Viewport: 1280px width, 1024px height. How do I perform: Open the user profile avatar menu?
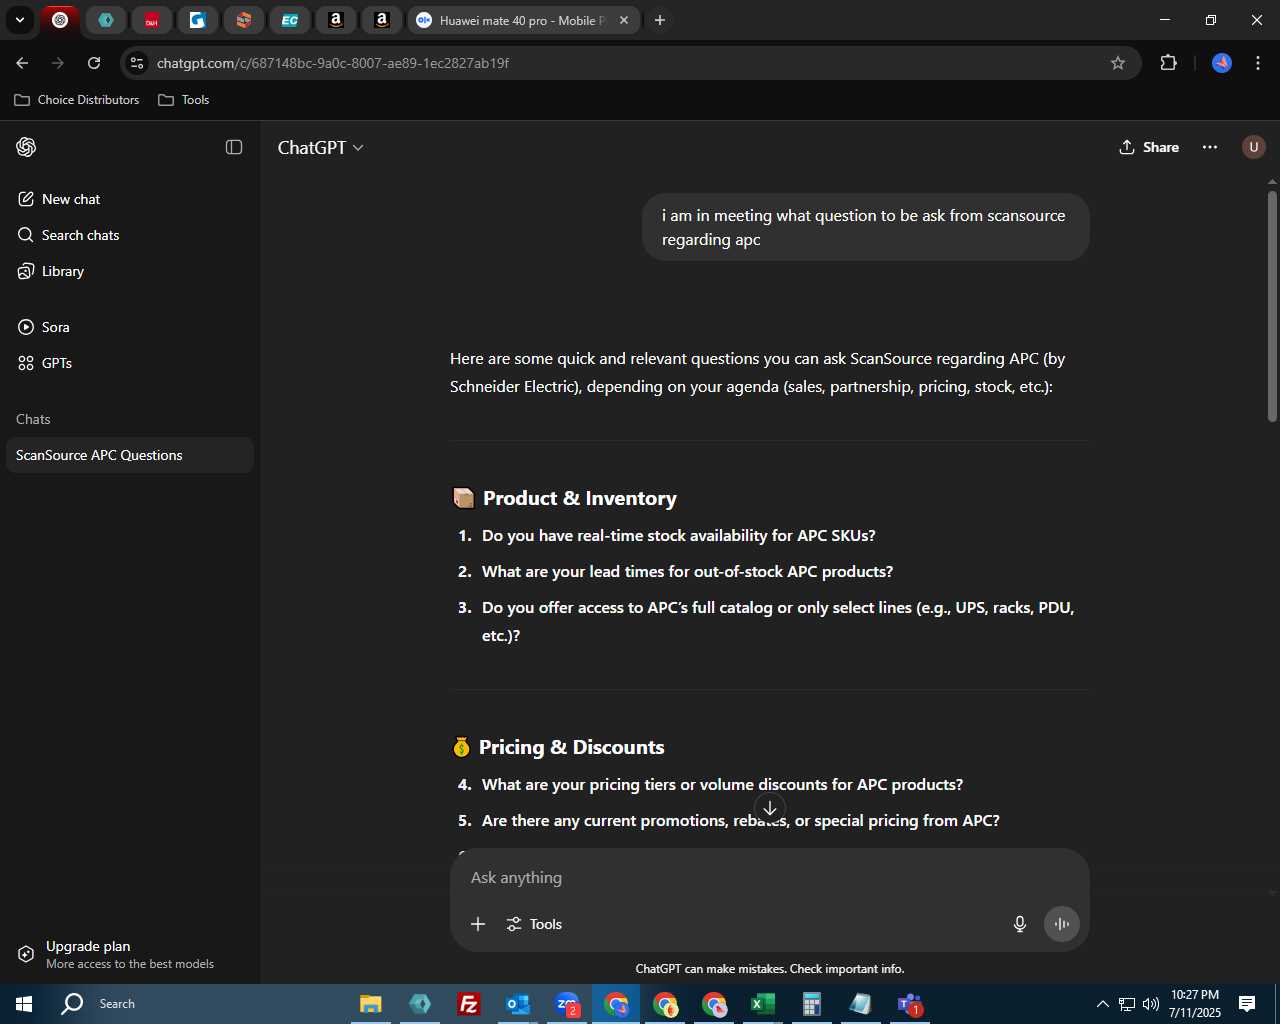[x=1253, y=147]
